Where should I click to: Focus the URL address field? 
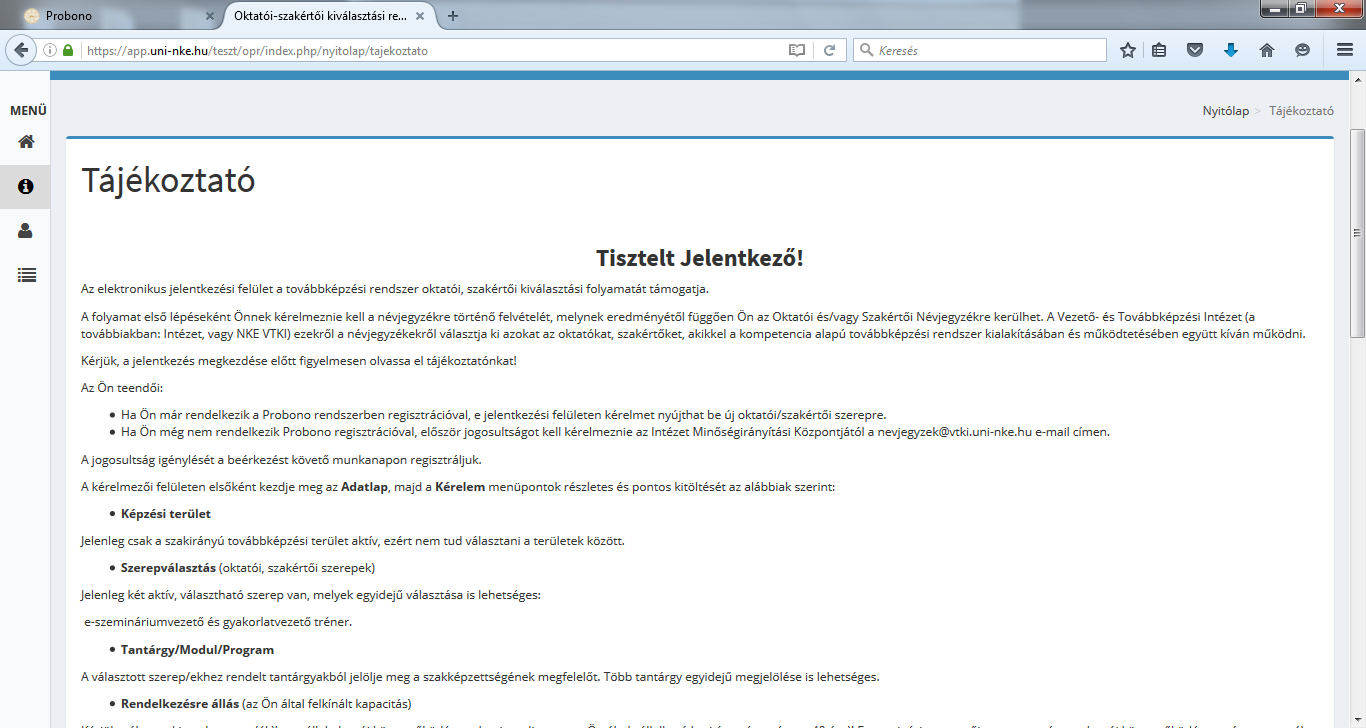click(x=430, y=50)
